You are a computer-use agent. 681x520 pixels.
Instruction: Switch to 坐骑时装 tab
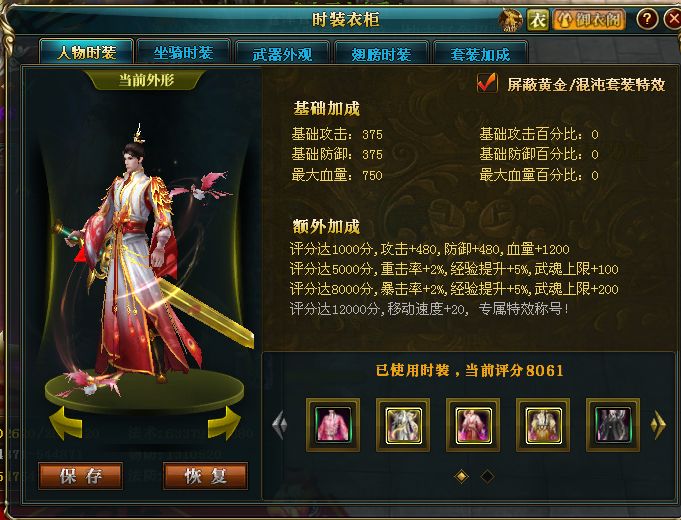(x=183, y=53)
